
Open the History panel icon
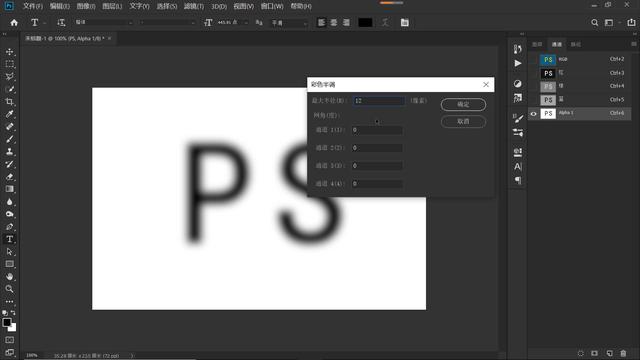(x=518, y=49)
